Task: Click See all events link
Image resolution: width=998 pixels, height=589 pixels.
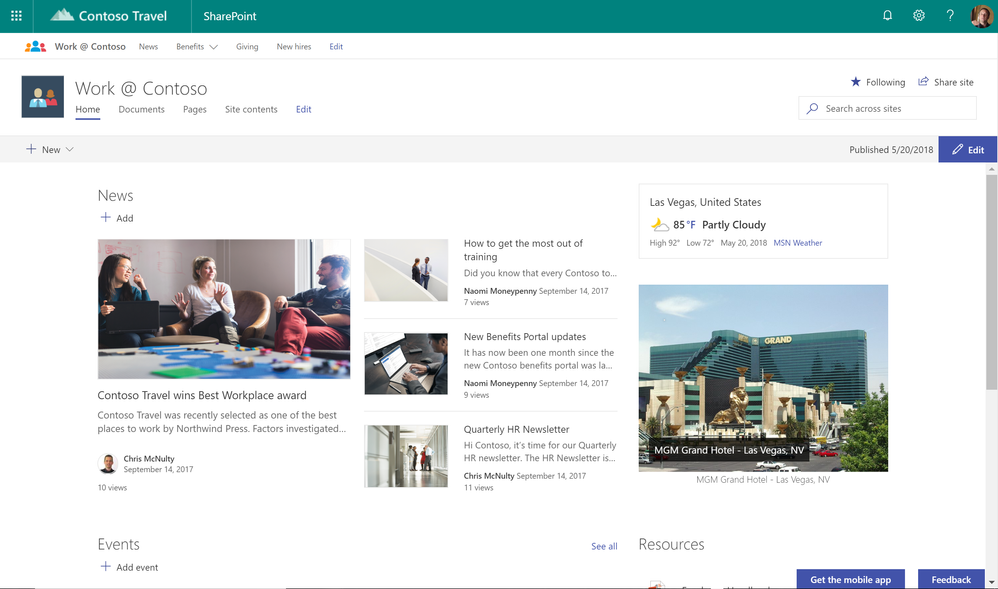Action: click(x=604, y=546)
